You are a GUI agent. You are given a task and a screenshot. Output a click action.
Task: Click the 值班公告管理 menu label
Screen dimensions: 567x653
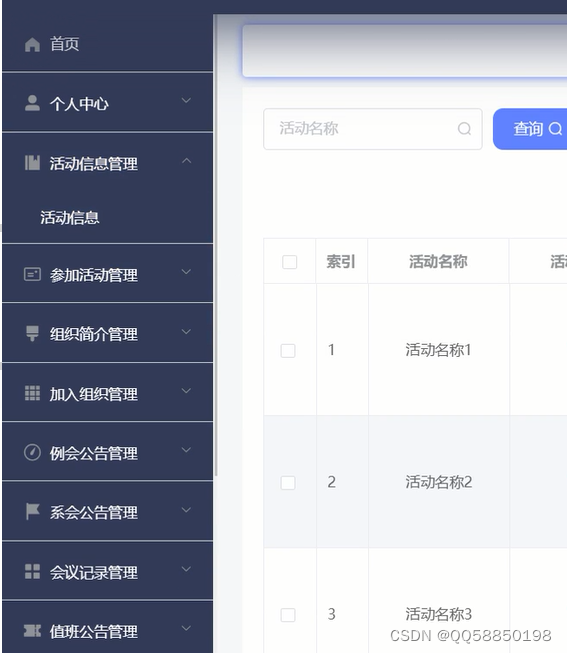pos(94,632)
